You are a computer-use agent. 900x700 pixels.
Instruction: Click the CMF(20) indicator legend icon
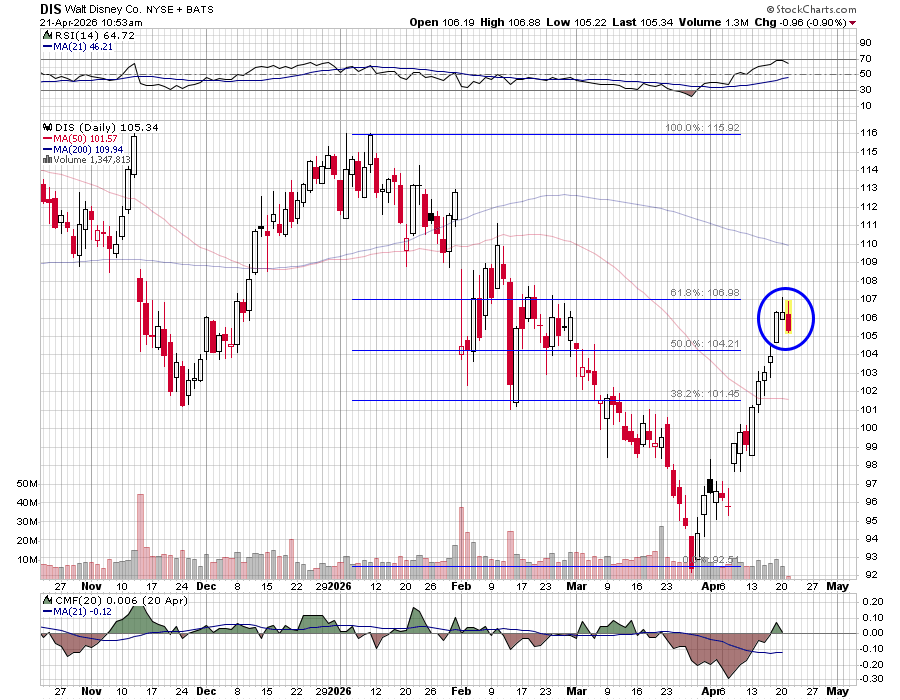tap(48, 601)
